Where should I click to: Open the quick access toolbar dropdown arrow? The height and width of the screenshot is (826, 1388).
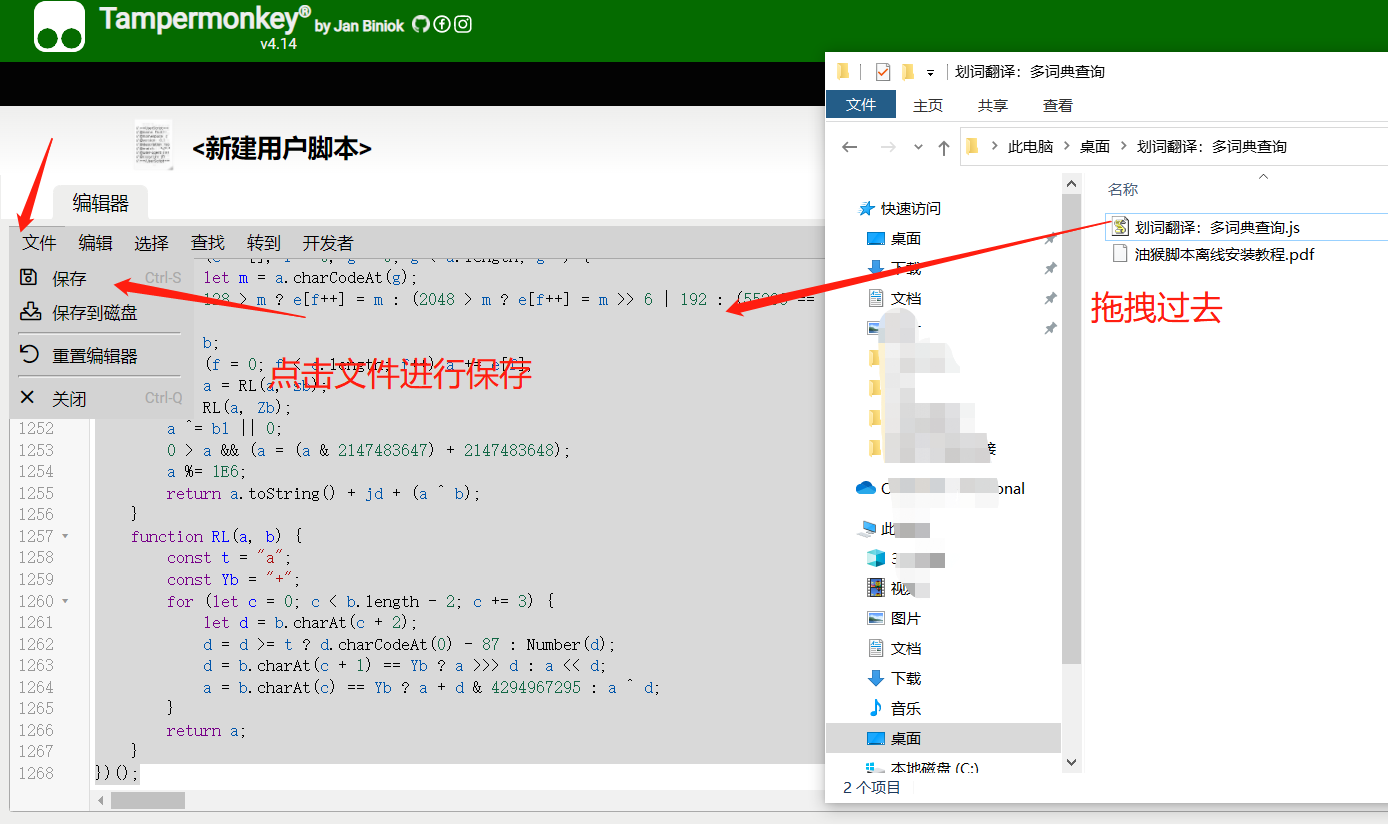point(930,72)
